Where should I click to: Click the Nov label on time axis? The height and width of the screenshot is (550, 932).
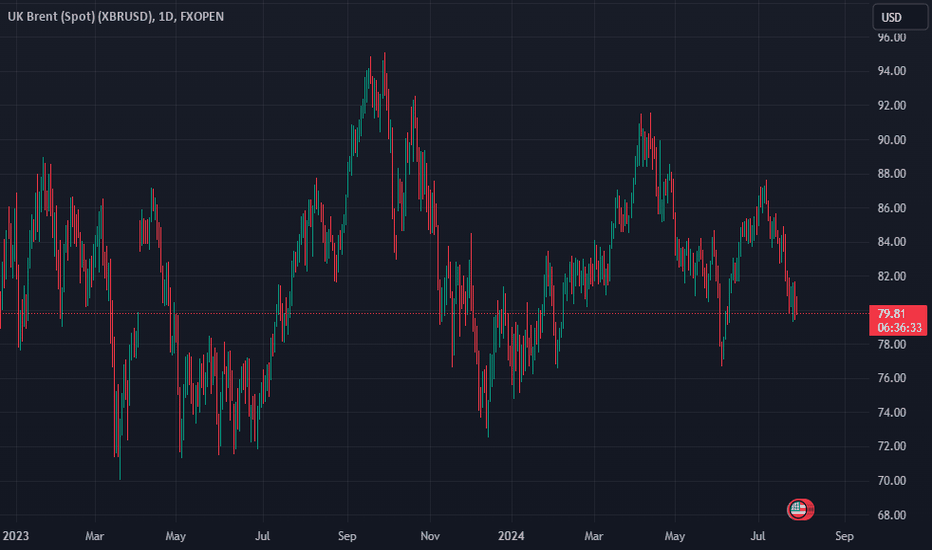click(430, 536)
